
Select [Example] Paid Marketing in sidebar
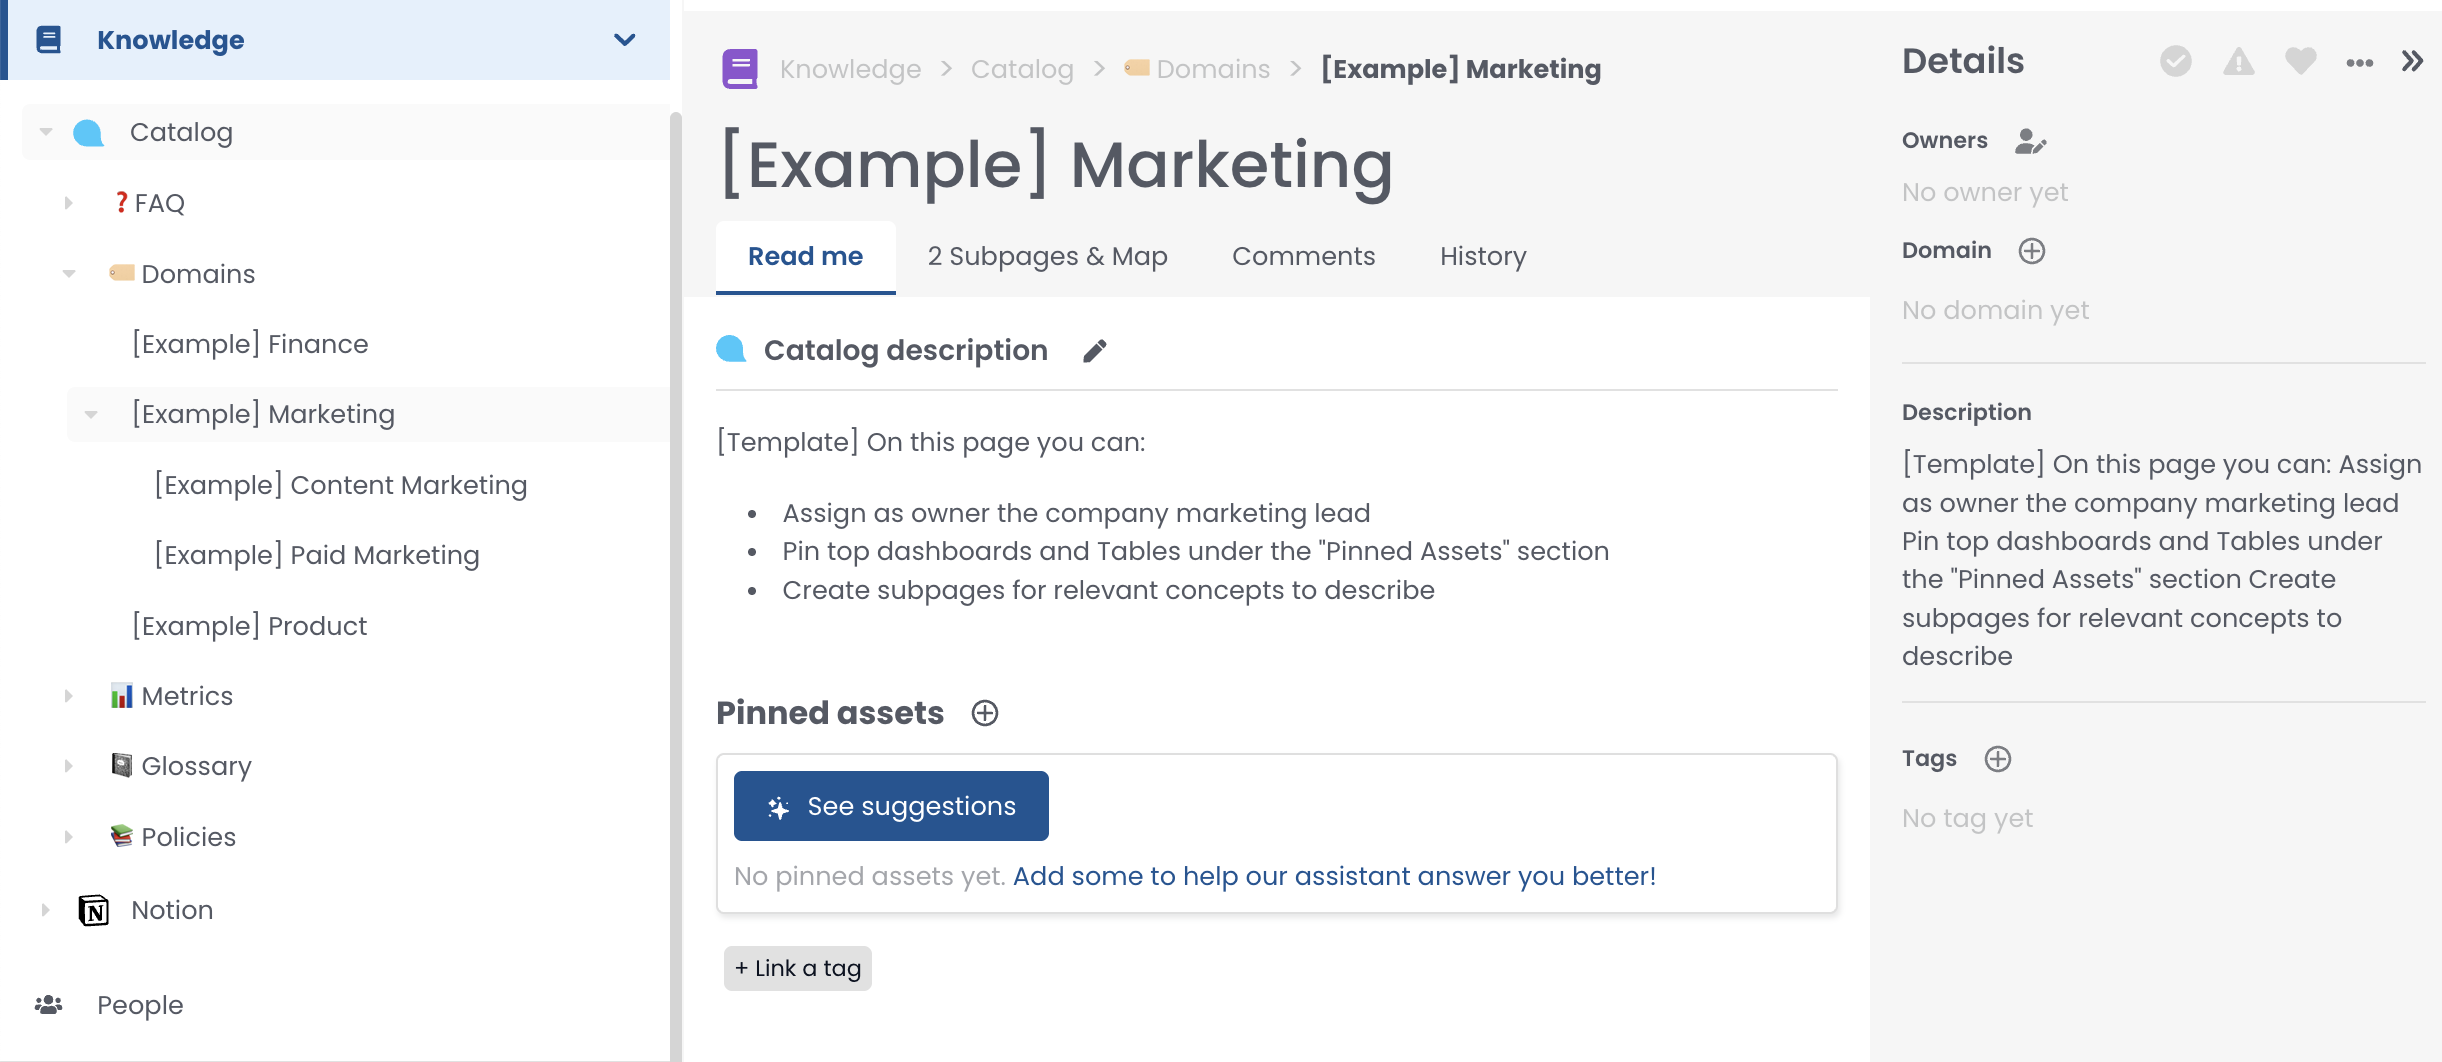tap(317, 555)
